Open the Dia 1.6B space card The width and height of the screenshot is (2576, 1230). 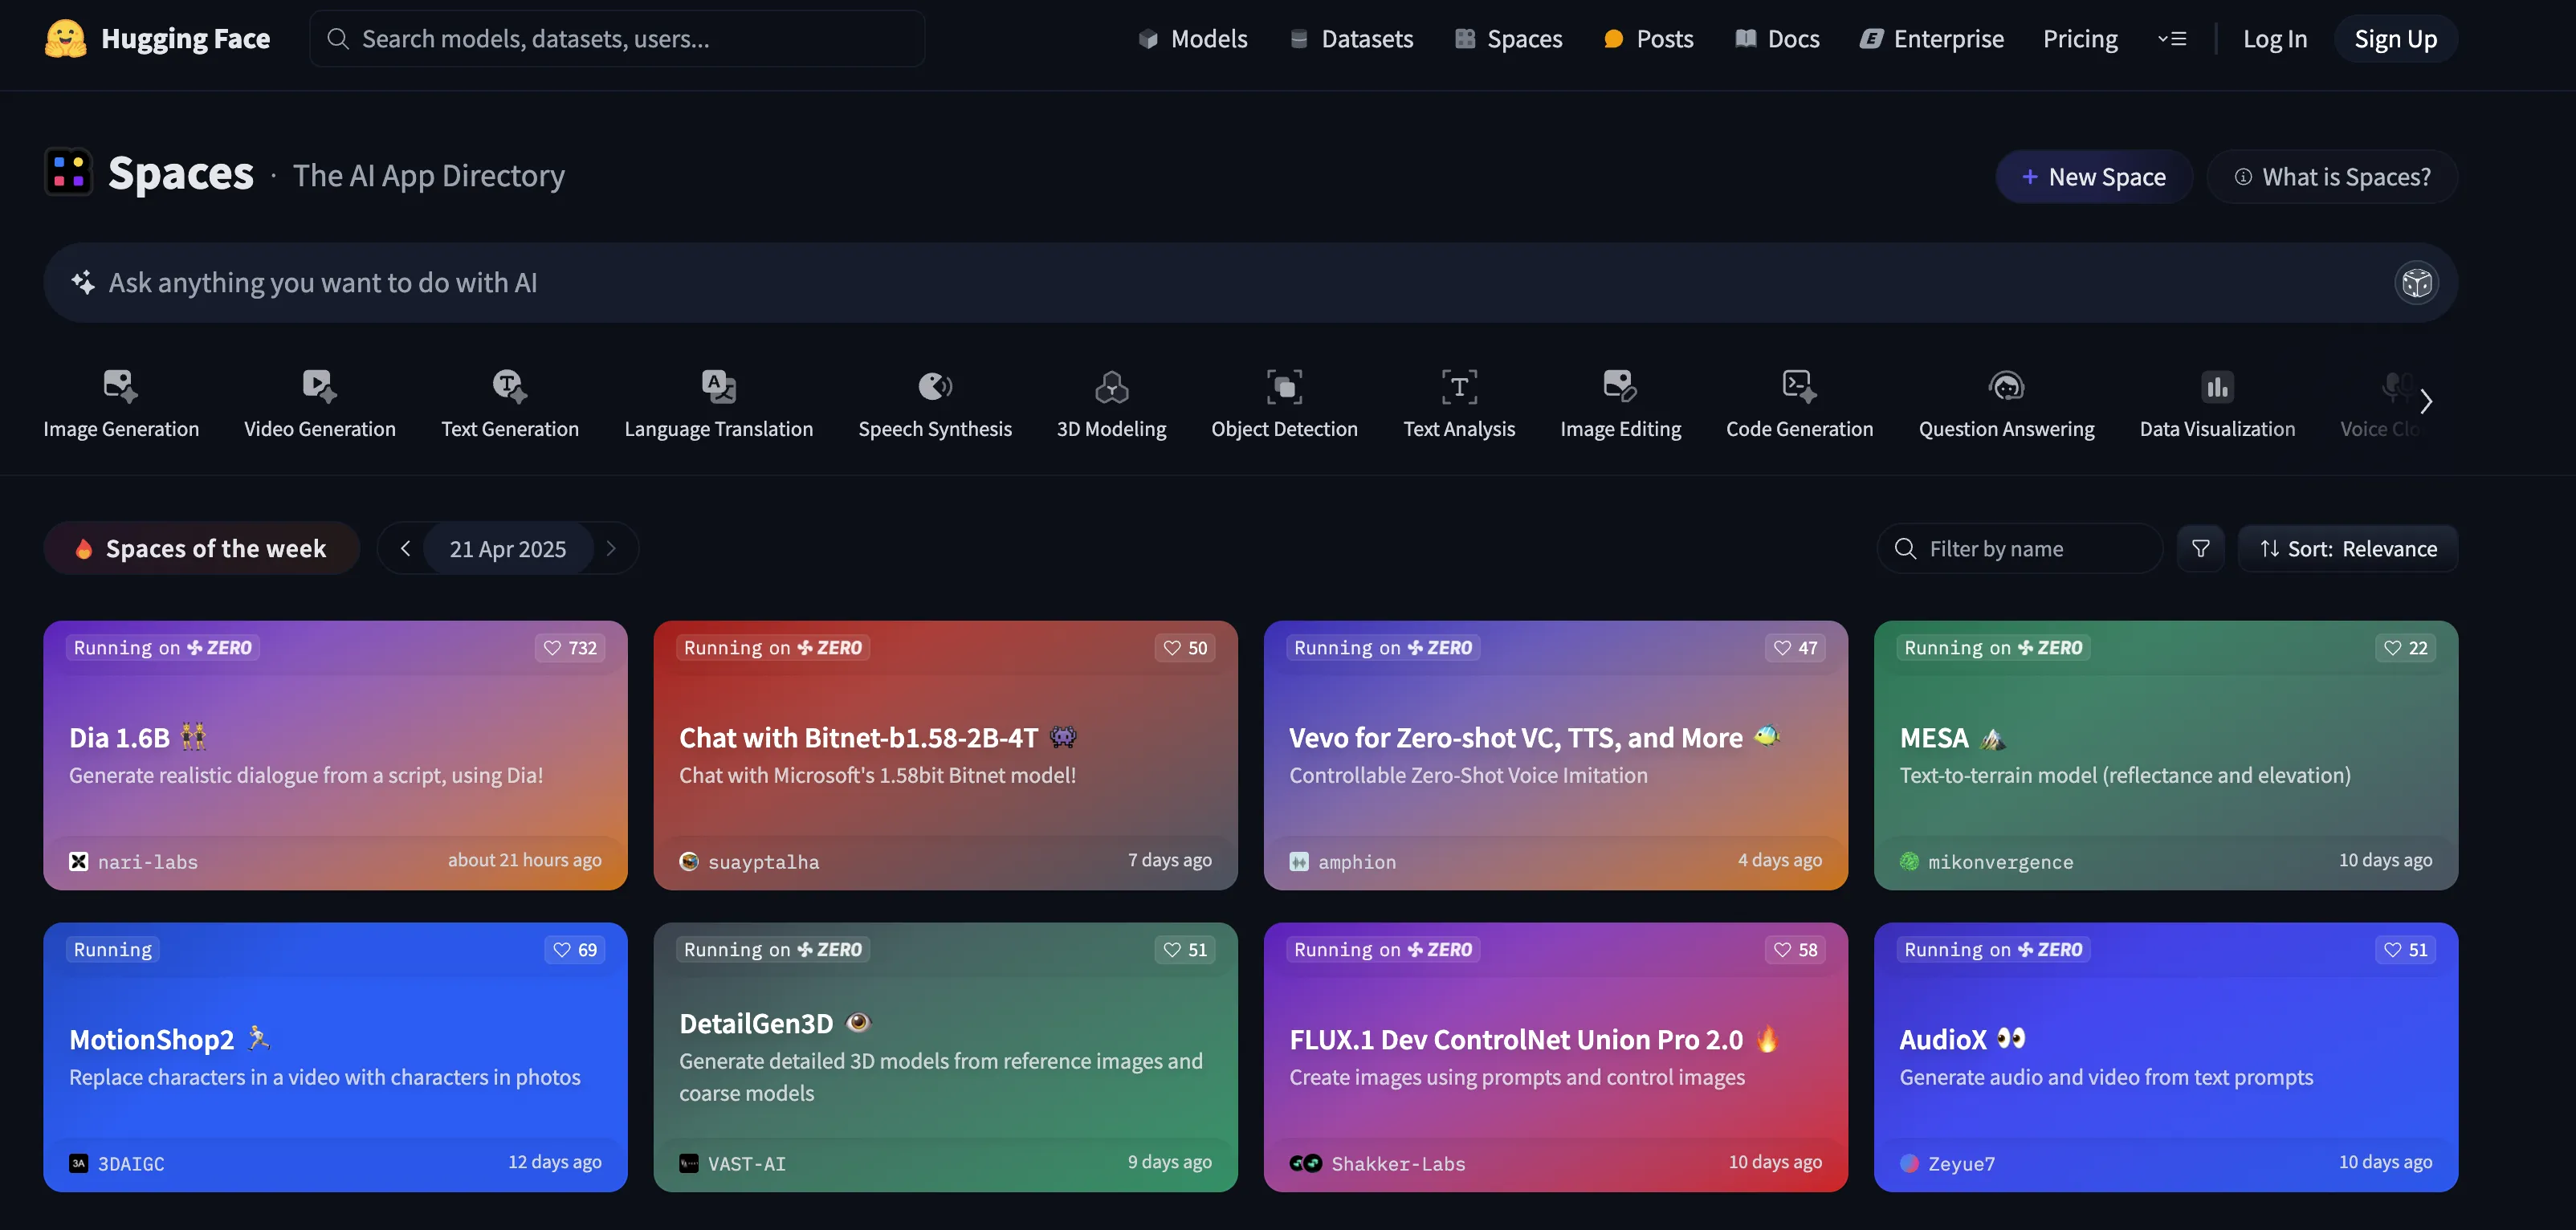tap(335, 755)
